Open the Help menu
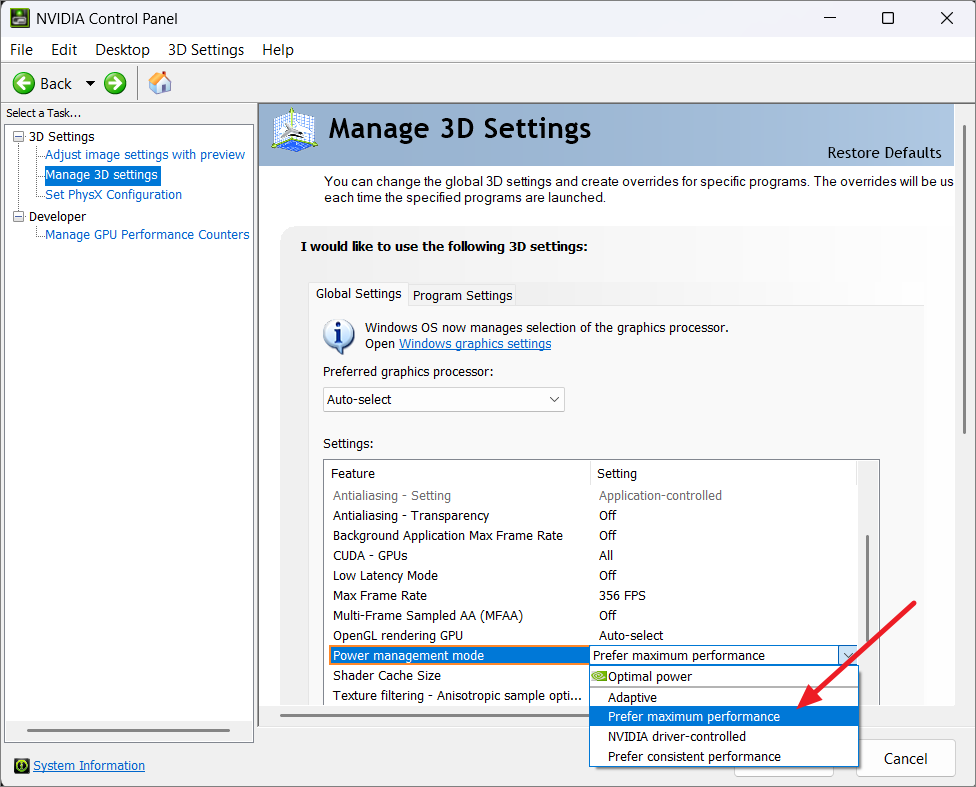976x787 pixels. (x=278, y=50)
